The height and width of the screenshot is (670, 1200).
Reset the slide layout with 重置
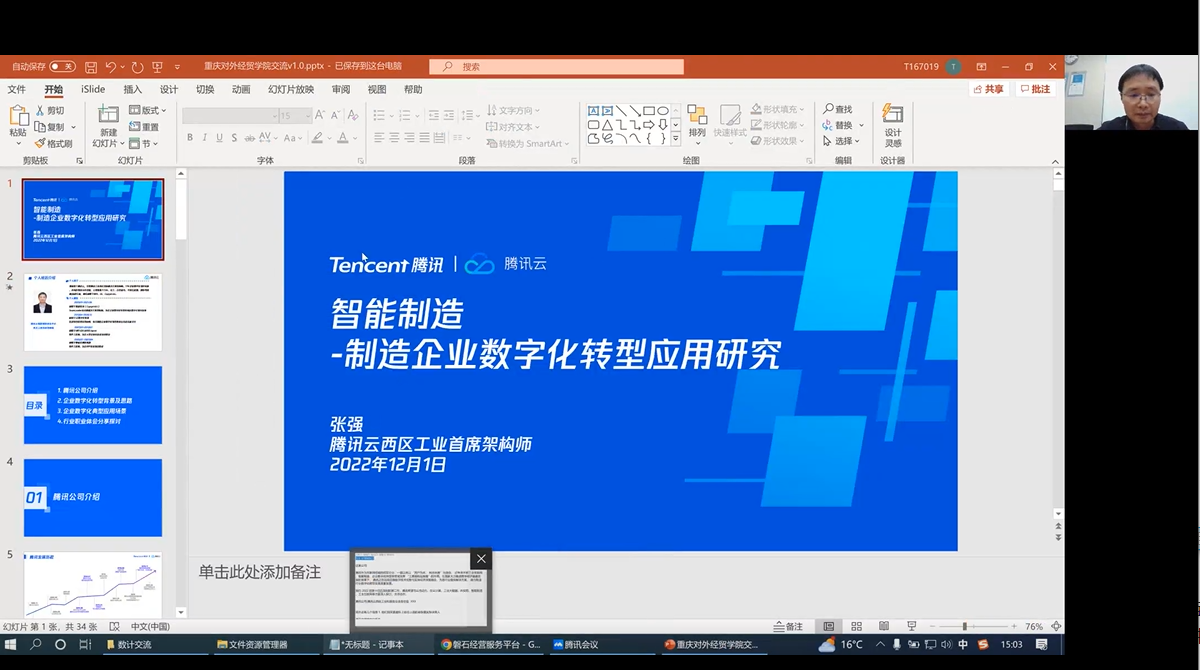click(x=145, y=127)
